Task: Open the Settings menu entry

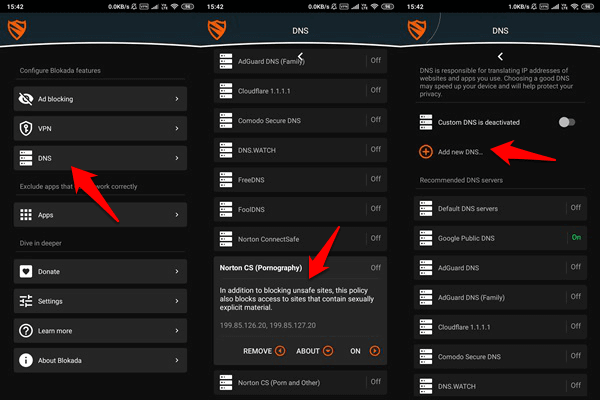Action: point(100,301)
